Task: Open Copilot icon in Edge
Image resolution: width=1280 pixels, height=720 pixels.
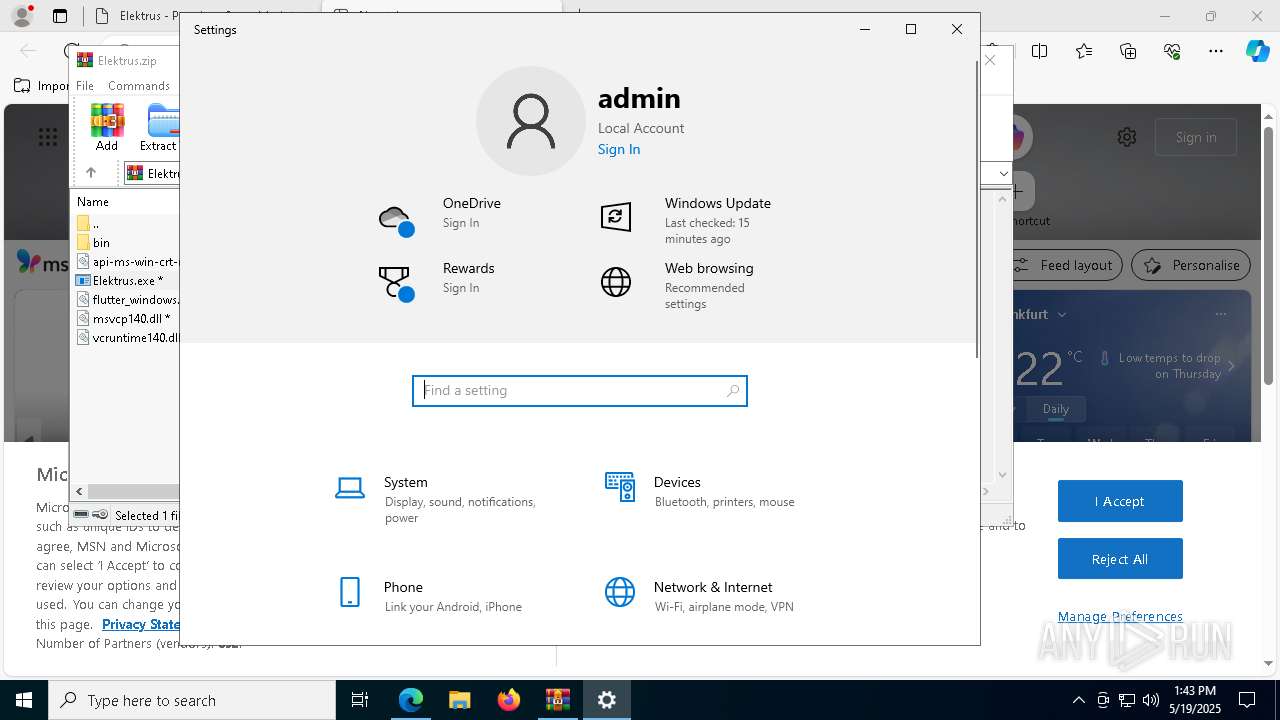Action: [1257, 51]
